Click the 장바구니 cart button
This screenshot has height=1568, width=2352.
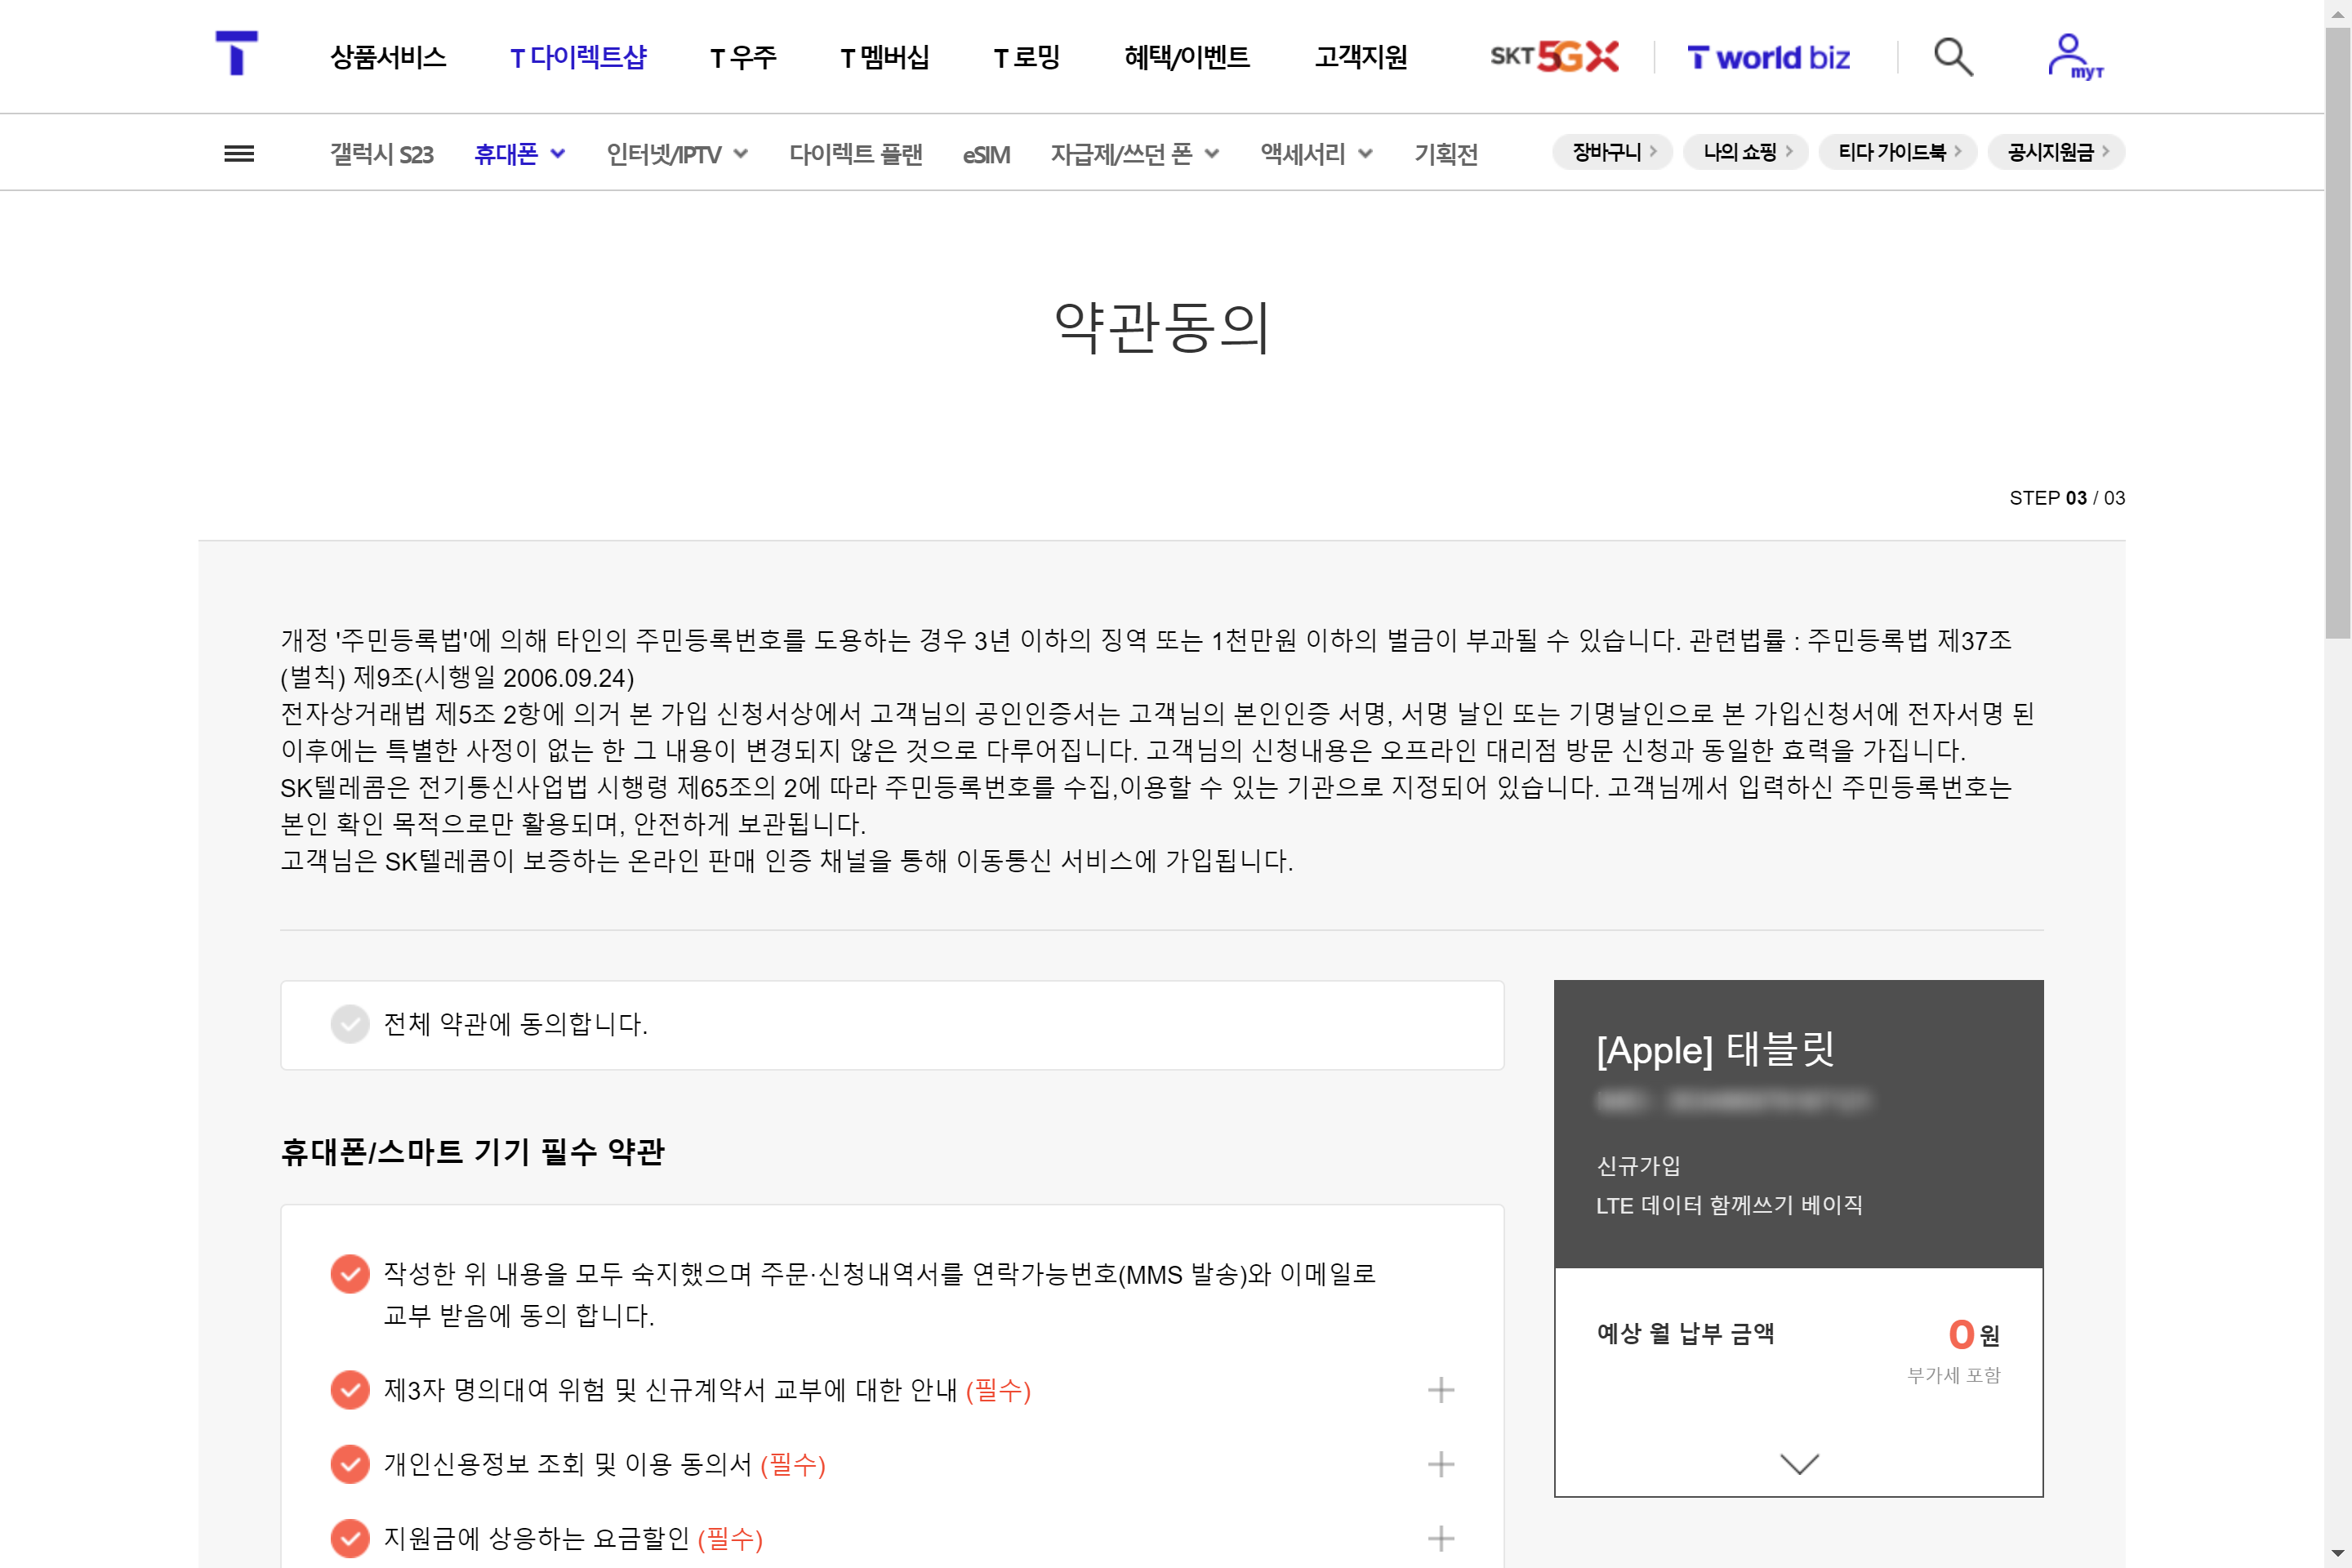(x=1612, y=152)
